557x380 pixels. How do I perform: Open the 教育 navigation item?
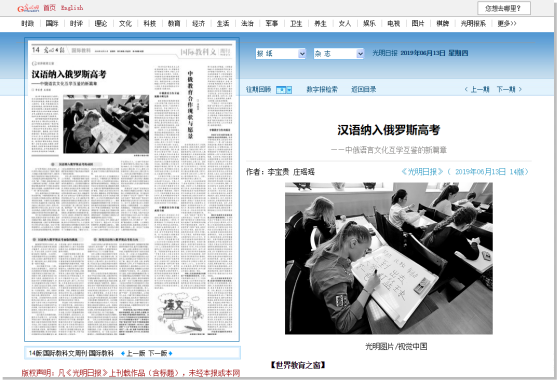174,23
